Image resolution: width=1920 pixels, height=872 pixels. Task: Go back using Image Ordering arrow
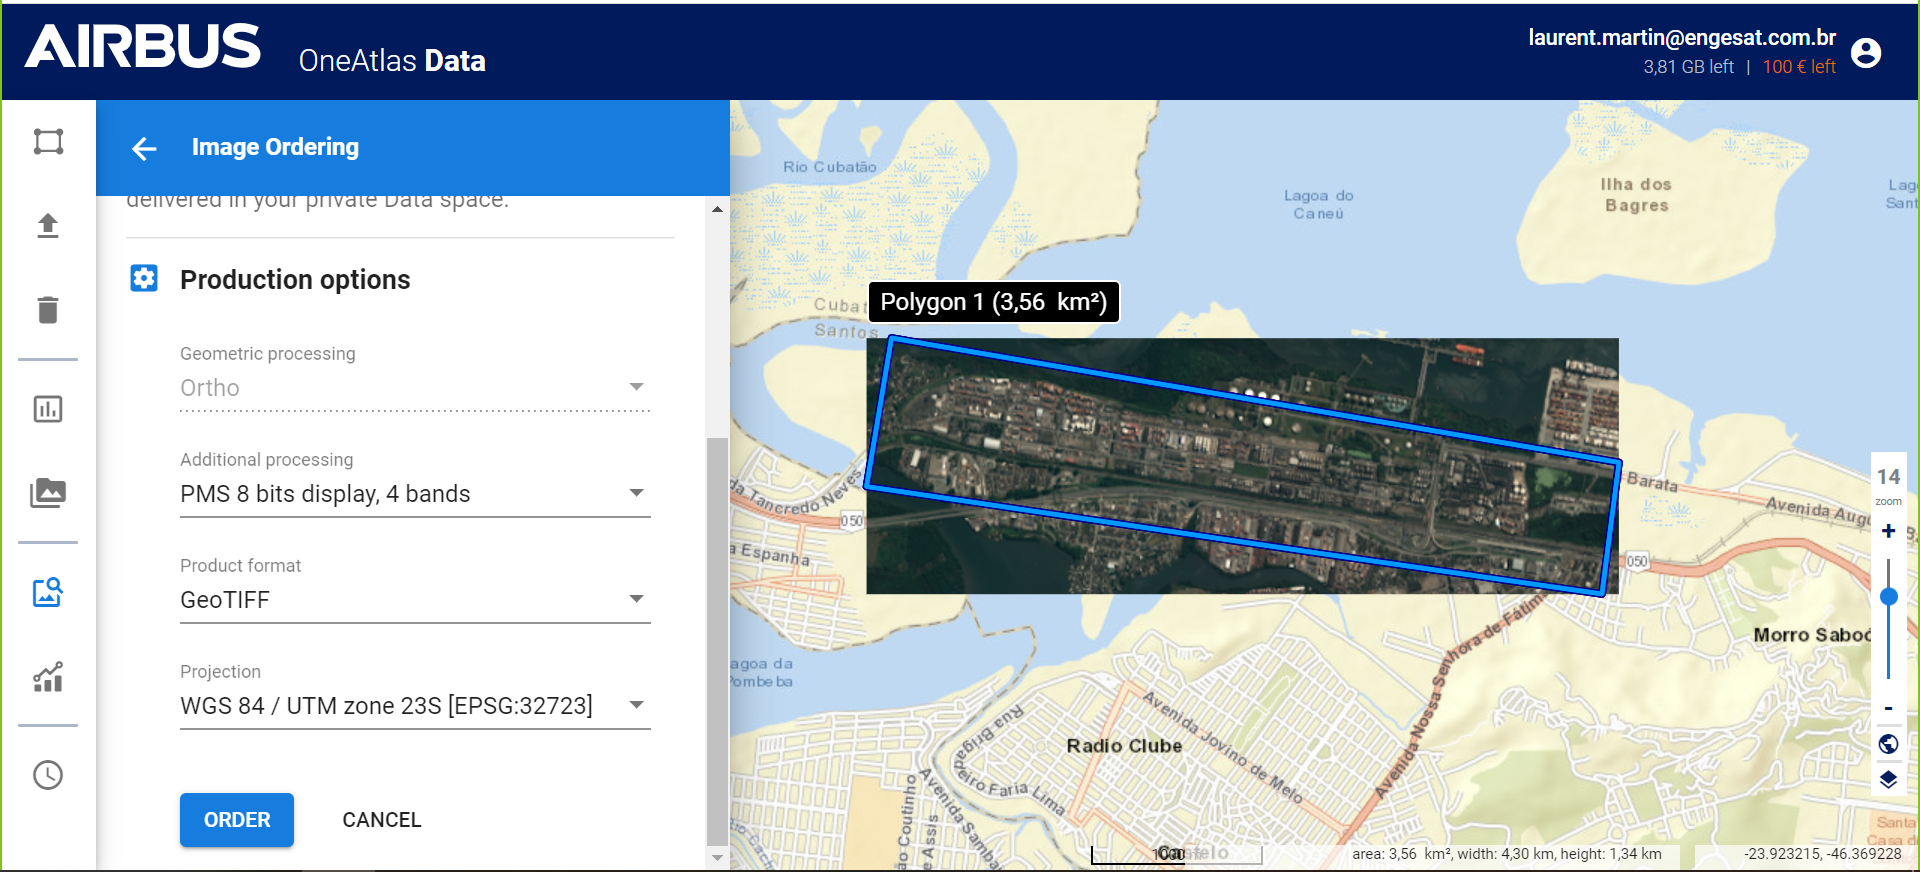(x=144, y=148)
